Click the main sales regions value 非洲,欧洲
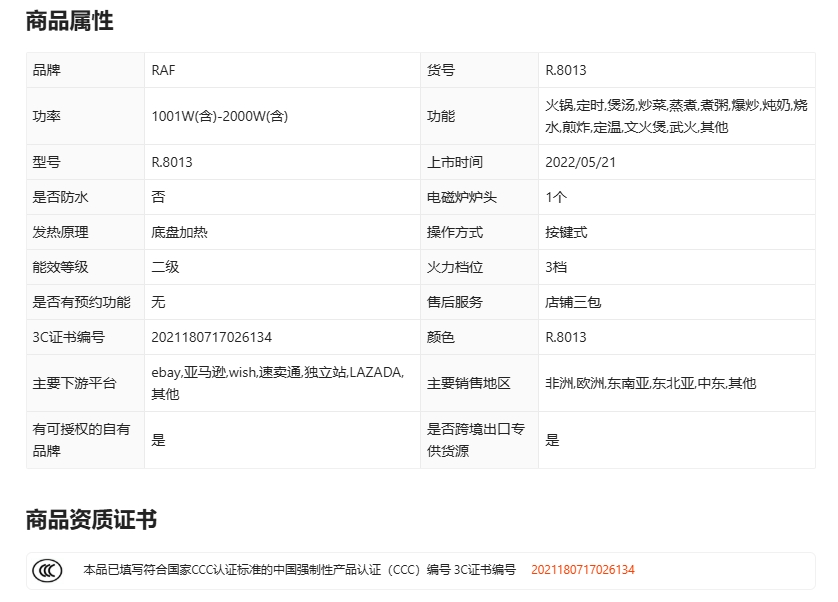The width and height of the screenshot is (838, 602). (x=650, y=383)
